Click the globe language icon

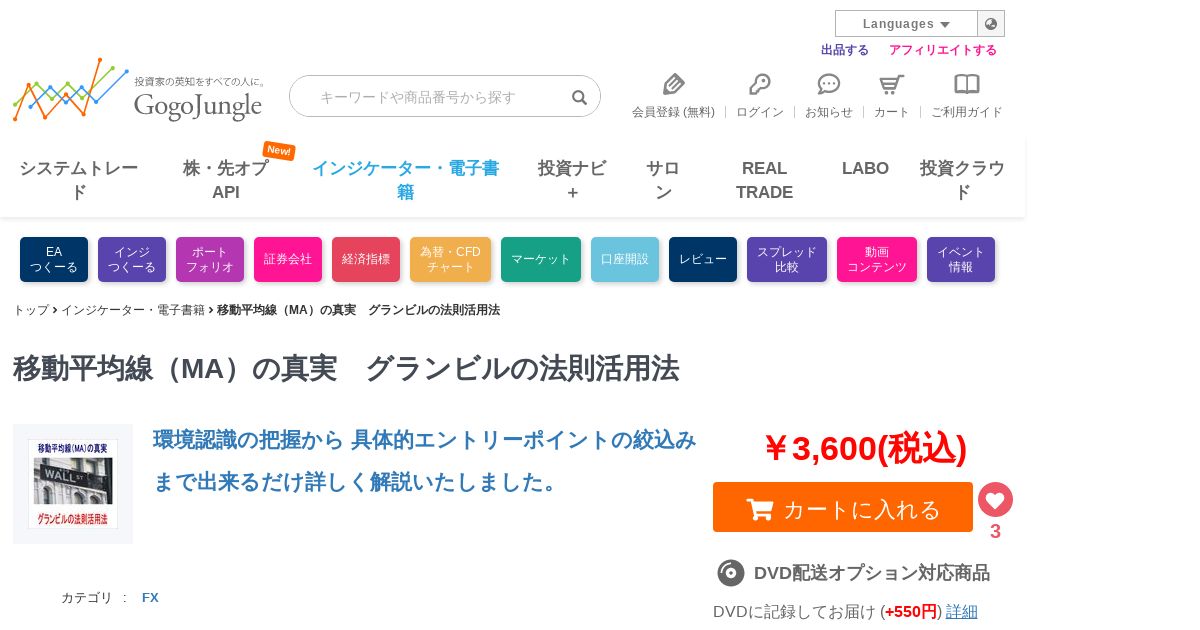tap(991, 24)
